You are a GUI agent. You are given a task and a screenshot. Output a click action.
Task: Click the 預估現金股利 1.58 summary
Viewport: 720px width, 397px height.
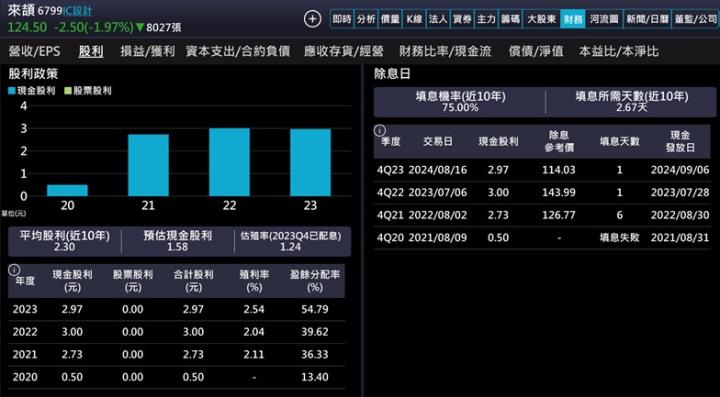click(x=178, y=241)
